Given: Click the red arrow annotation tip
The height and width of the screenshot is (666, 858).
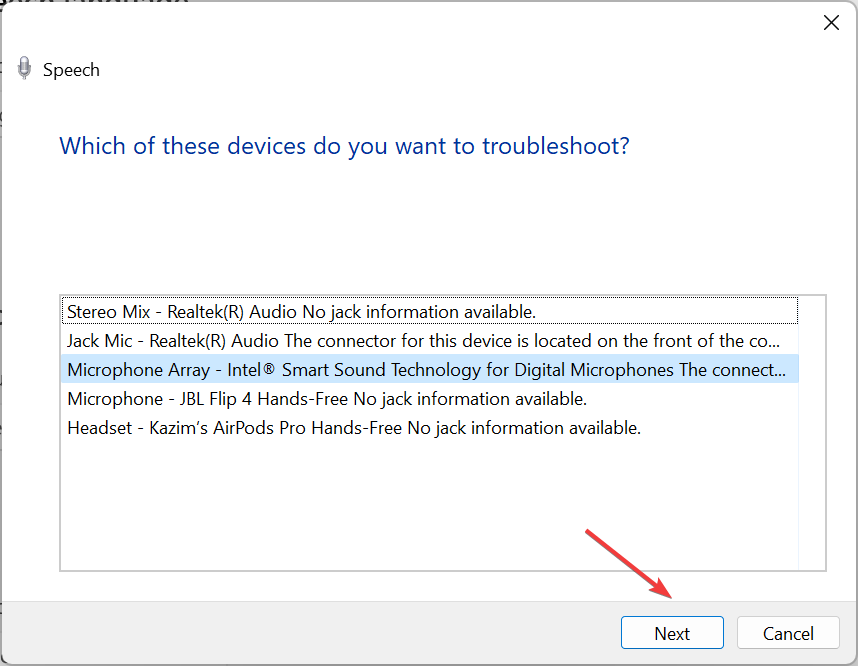Looking at the screenshot, I should (669, 596).
